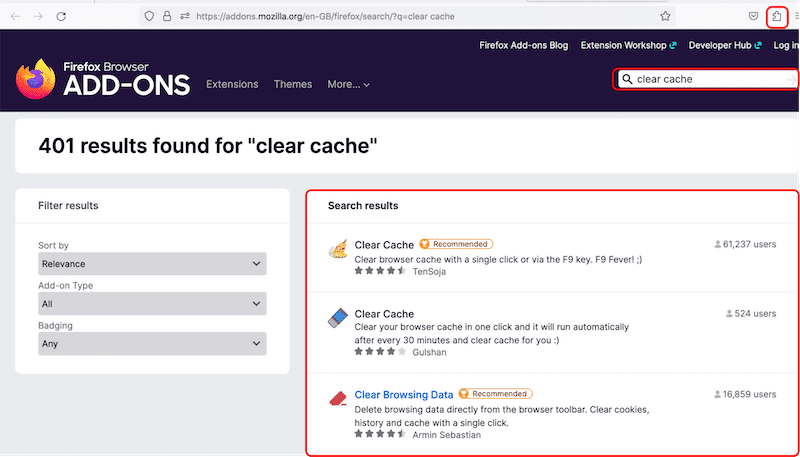
Task: Click the magnifier icon in add-ons search
Action: (x=627, y=79)
